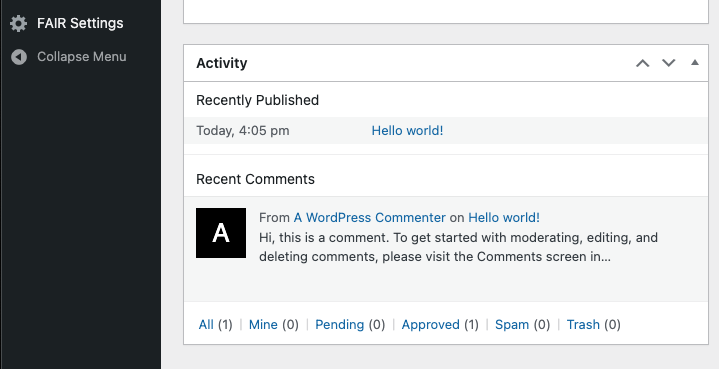Click the comment excerpt text
This screenshot has height=369, width=719.
(458, 247)
